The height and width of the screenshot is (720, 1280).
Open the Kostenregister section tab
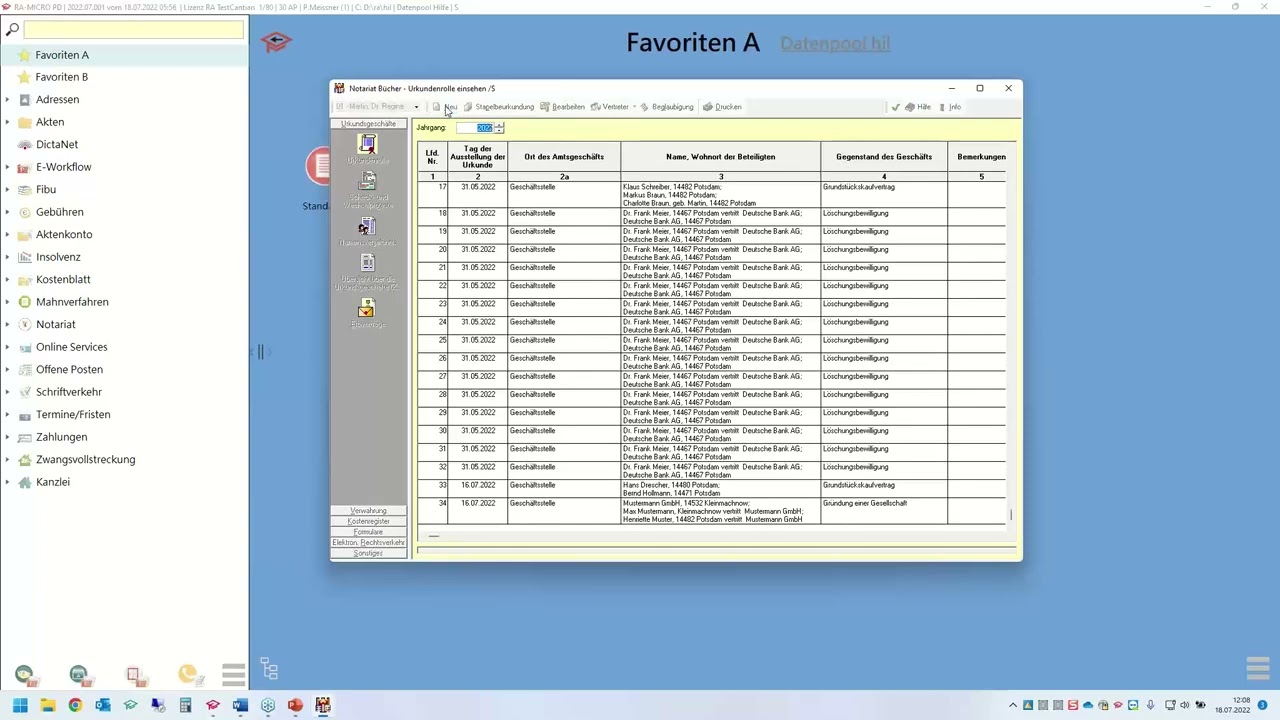click(x=368, y=521)
